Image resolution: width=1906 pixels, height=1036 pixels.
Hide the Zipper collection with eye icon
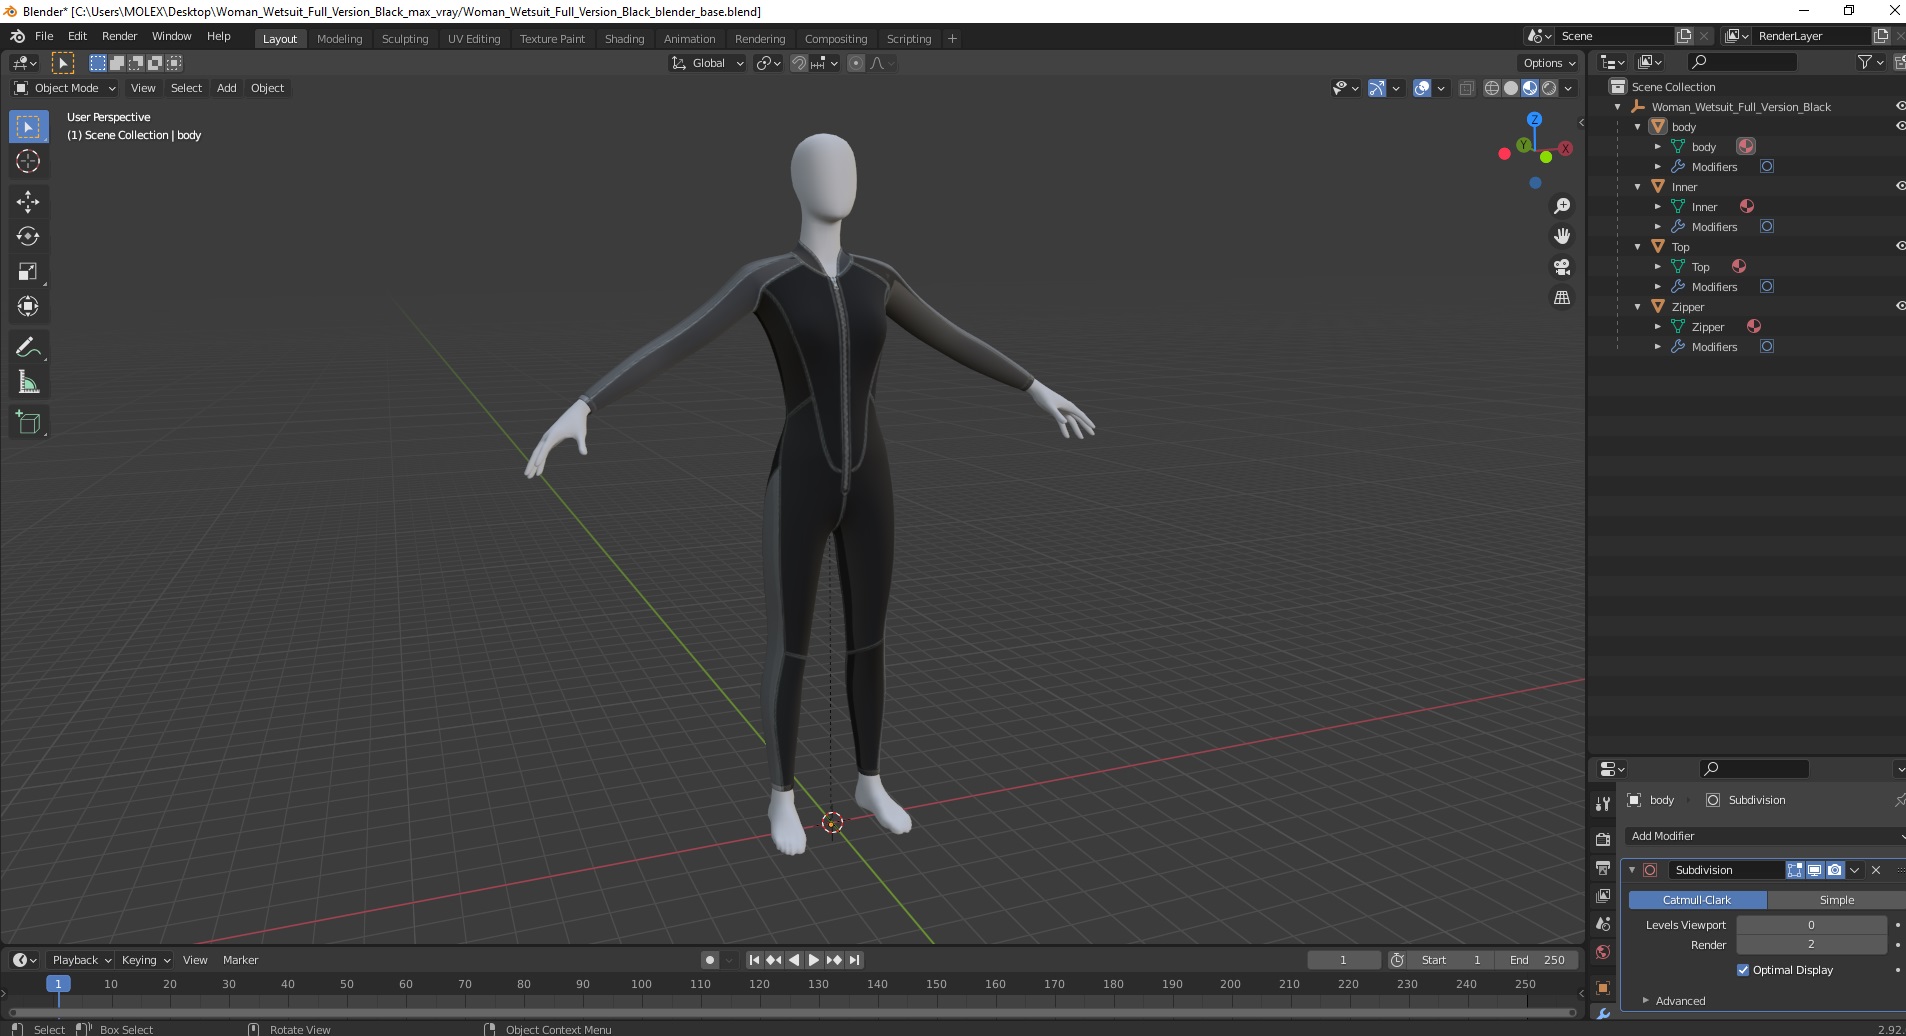coord(1899,306)
